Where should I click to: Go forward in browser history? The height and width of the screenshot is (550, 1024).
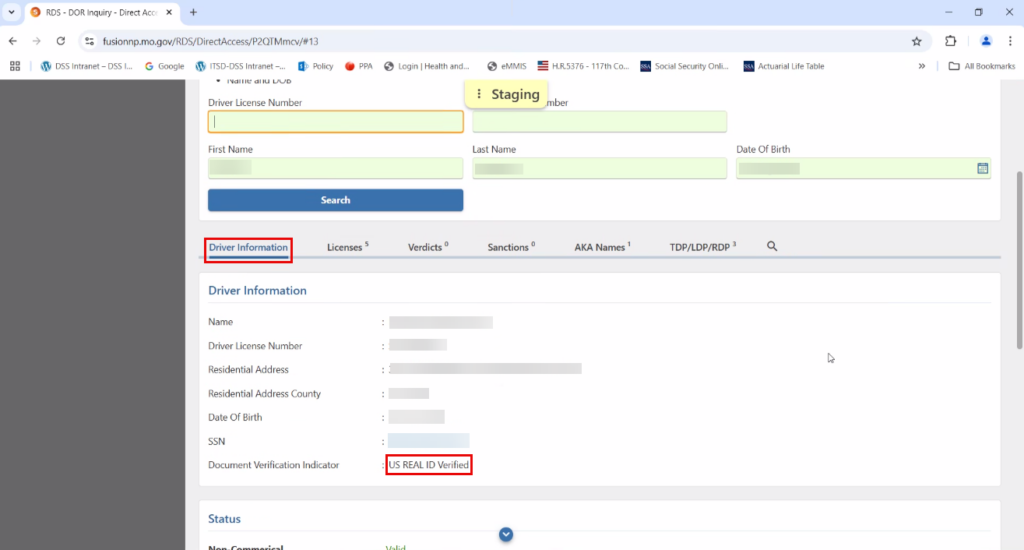point(37,41)
